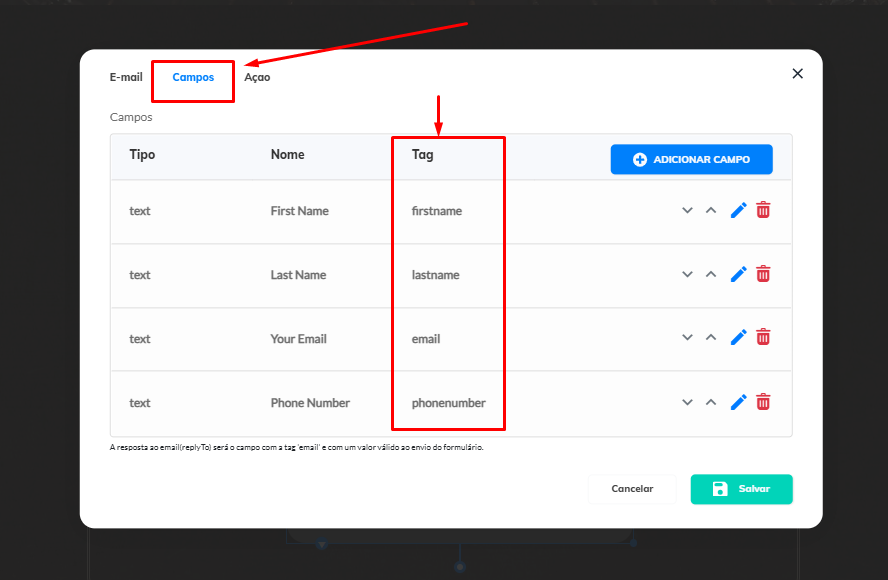The image size is (888, 580).
Task: Delete the Phone Number field
Action: (x=763, y=402)
